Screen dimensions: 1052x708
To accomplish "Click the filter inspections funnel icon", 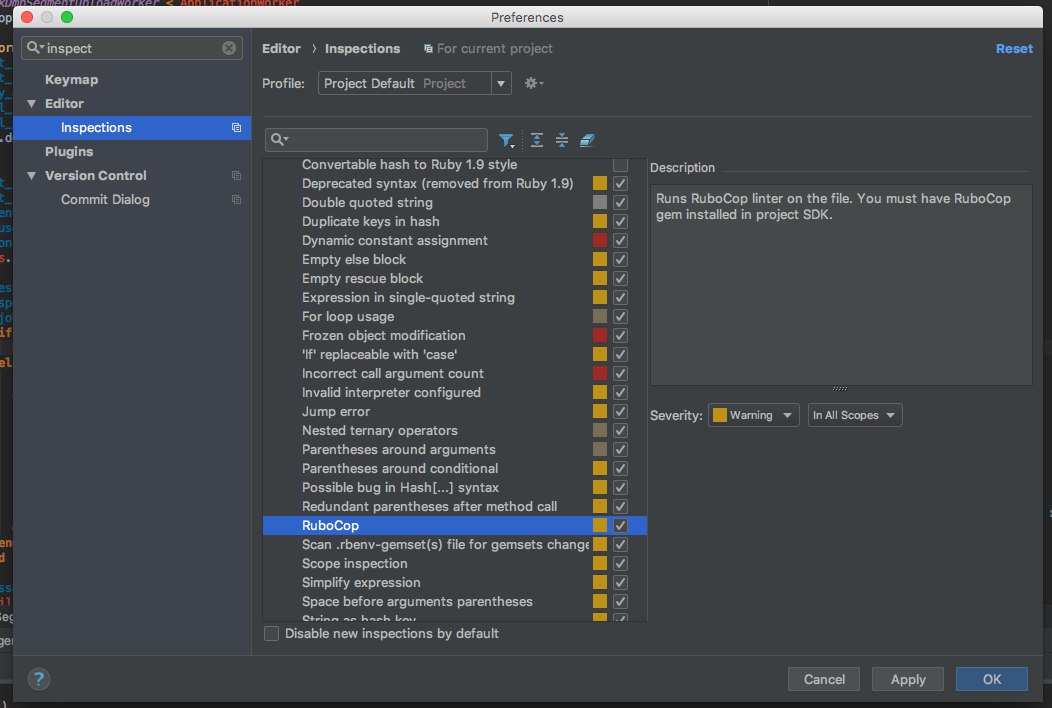I will tap(507, 140).
